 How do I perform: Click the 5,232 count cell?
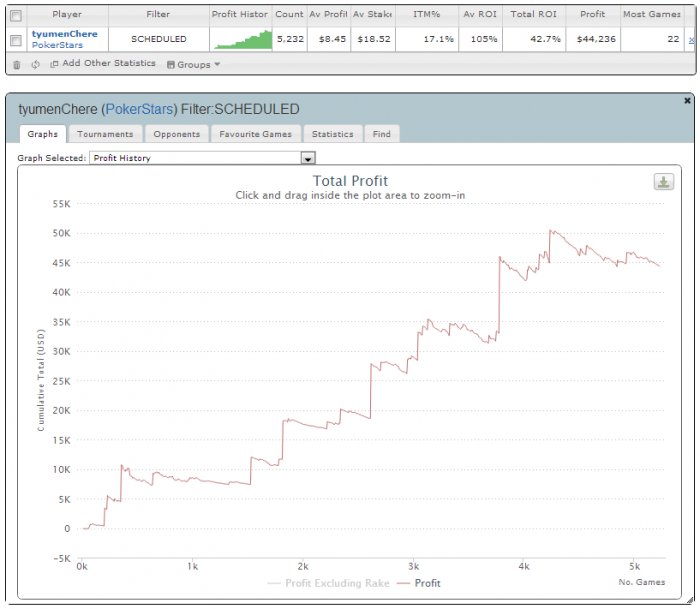pyautogui.click(x=290, y=39)
